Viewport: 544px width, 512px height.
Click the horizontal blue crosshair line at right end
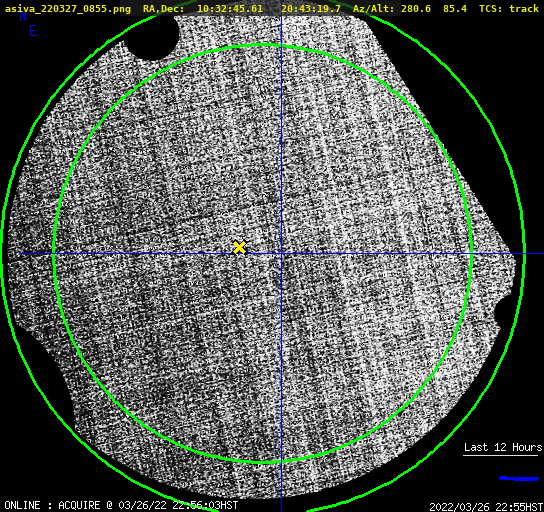click(534, 254)
